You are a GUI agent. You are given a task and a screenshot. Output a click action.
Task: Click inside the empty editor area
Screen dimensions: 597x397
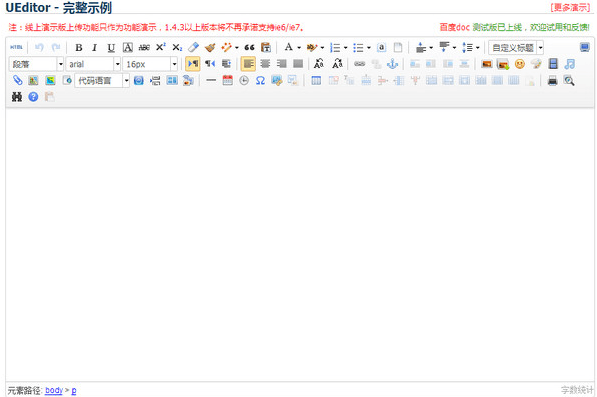[300, 244]
